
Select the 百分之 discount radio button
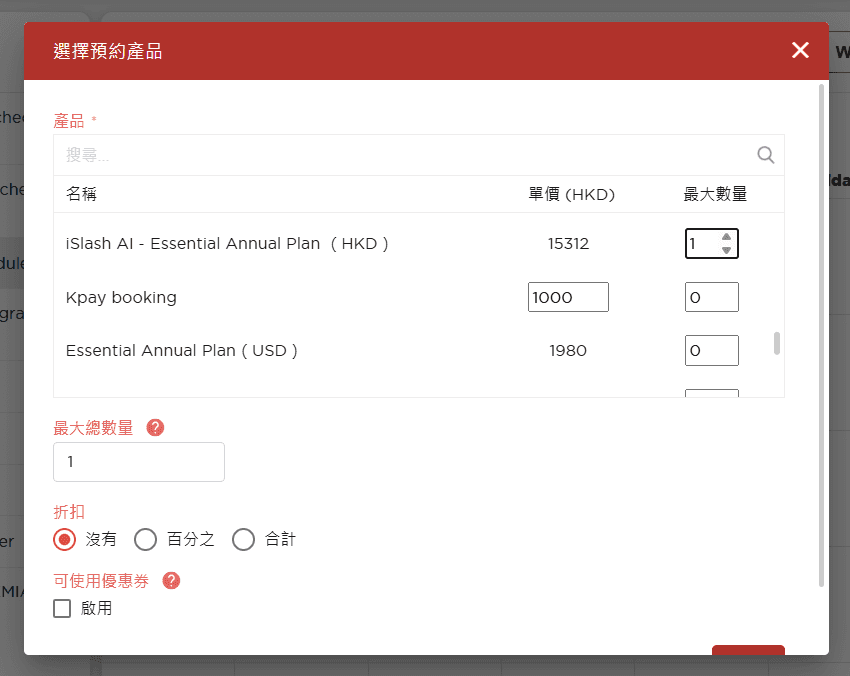(x=145, y=539)
